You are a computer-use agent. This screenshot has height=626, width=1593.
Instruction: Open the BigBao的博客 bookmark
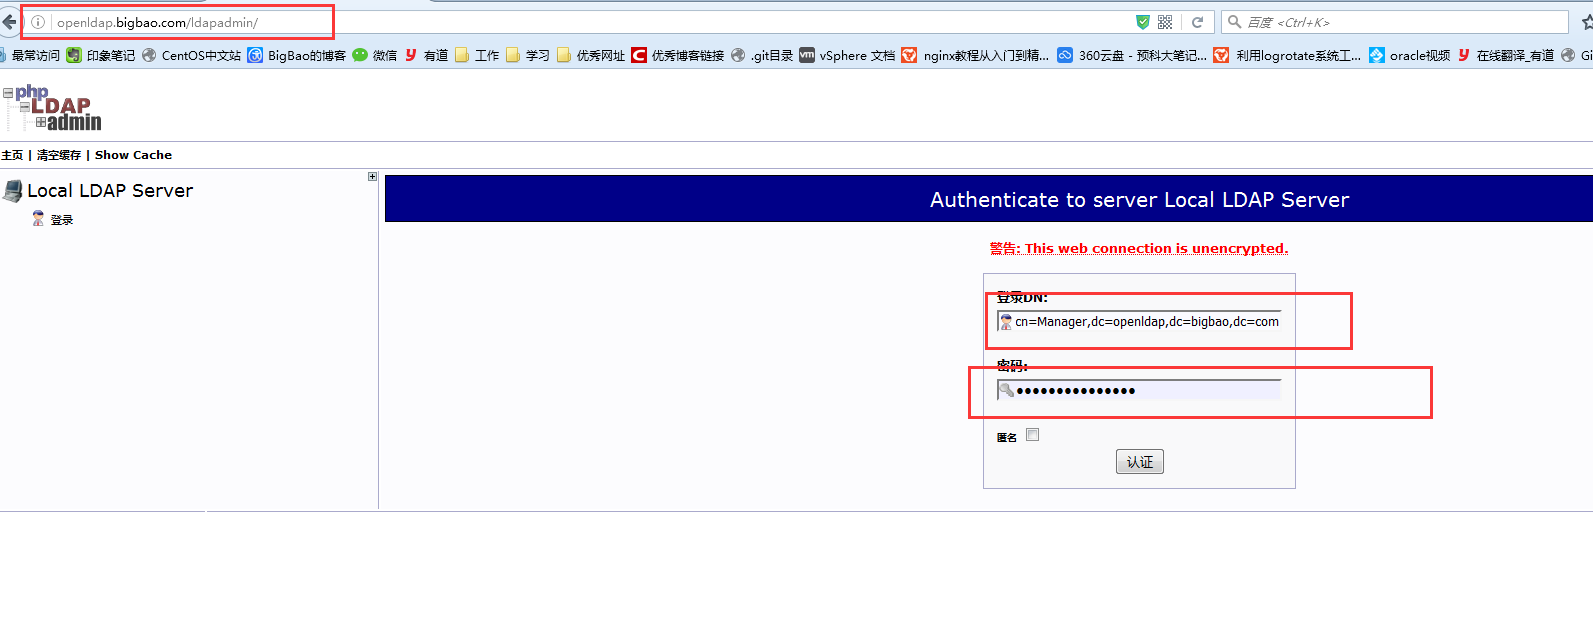coord(297,55)
